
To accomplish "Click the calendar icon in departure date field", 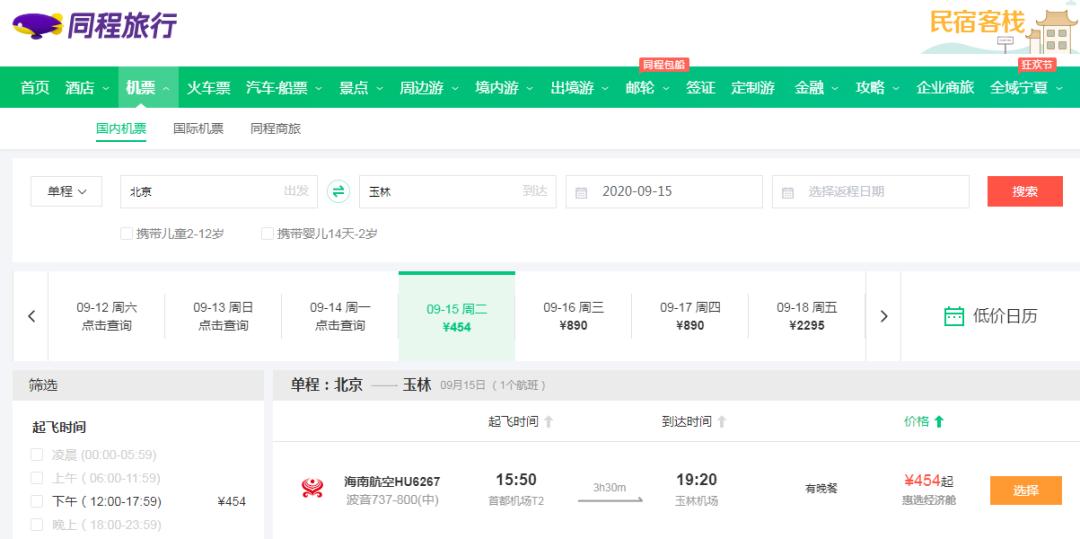I will pos(582,192).
